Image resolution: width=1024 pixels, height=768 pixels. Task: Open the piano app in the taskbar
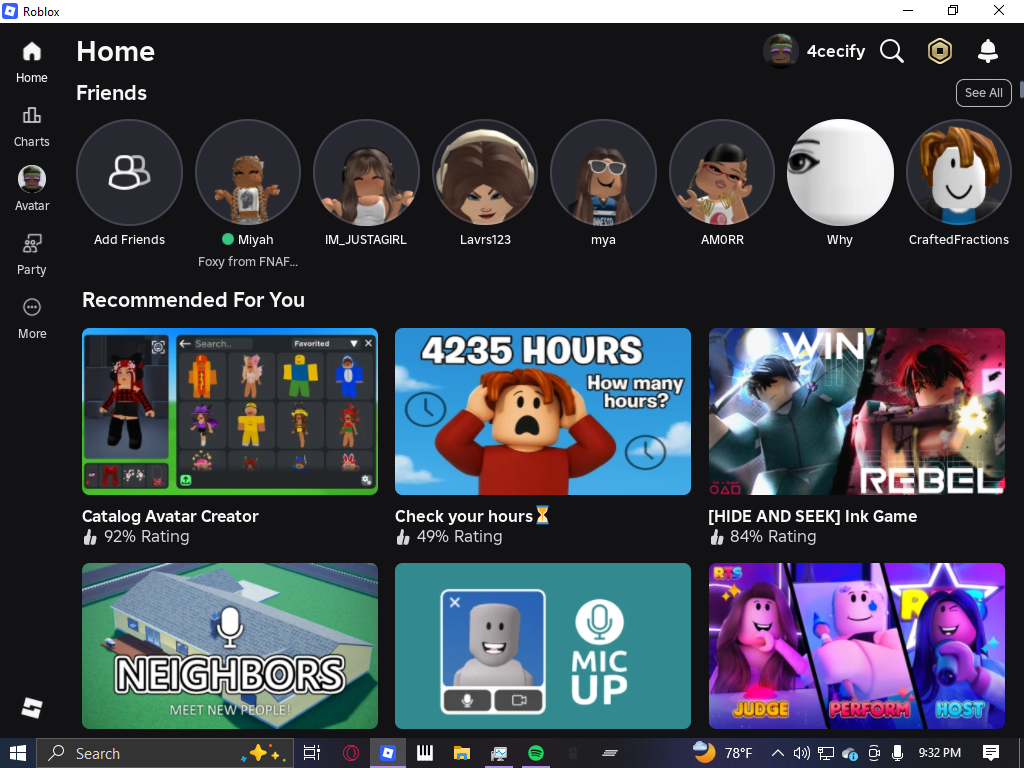425,753
